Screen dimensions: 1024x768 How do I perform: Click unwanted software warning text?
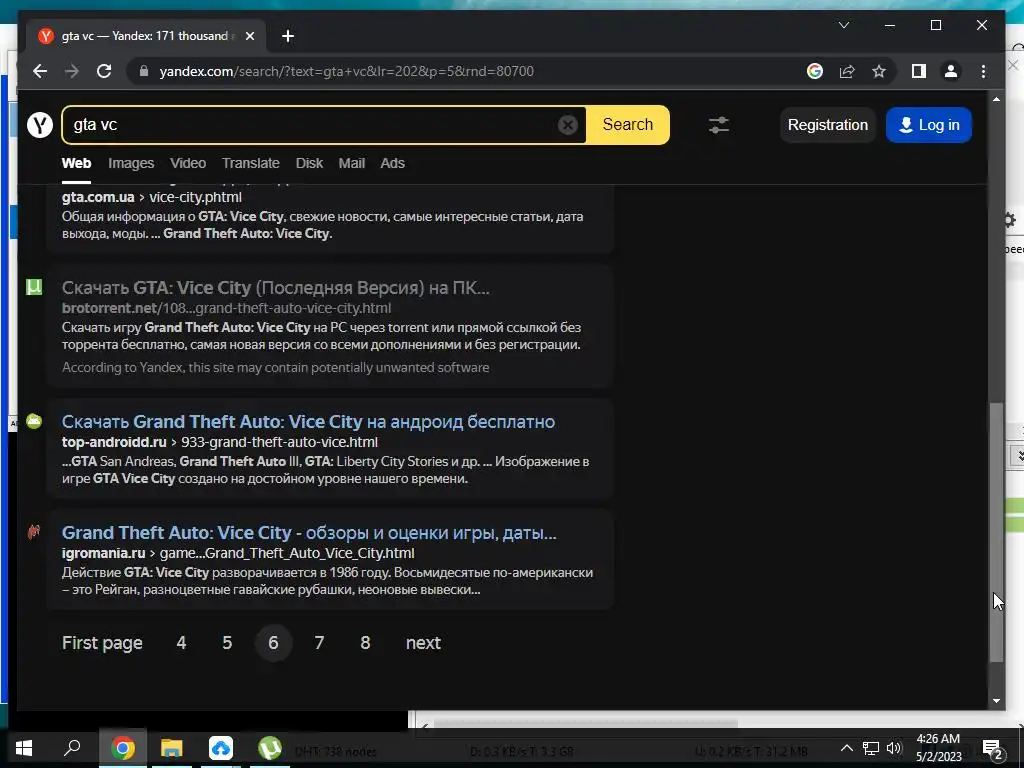coord(276,367)
